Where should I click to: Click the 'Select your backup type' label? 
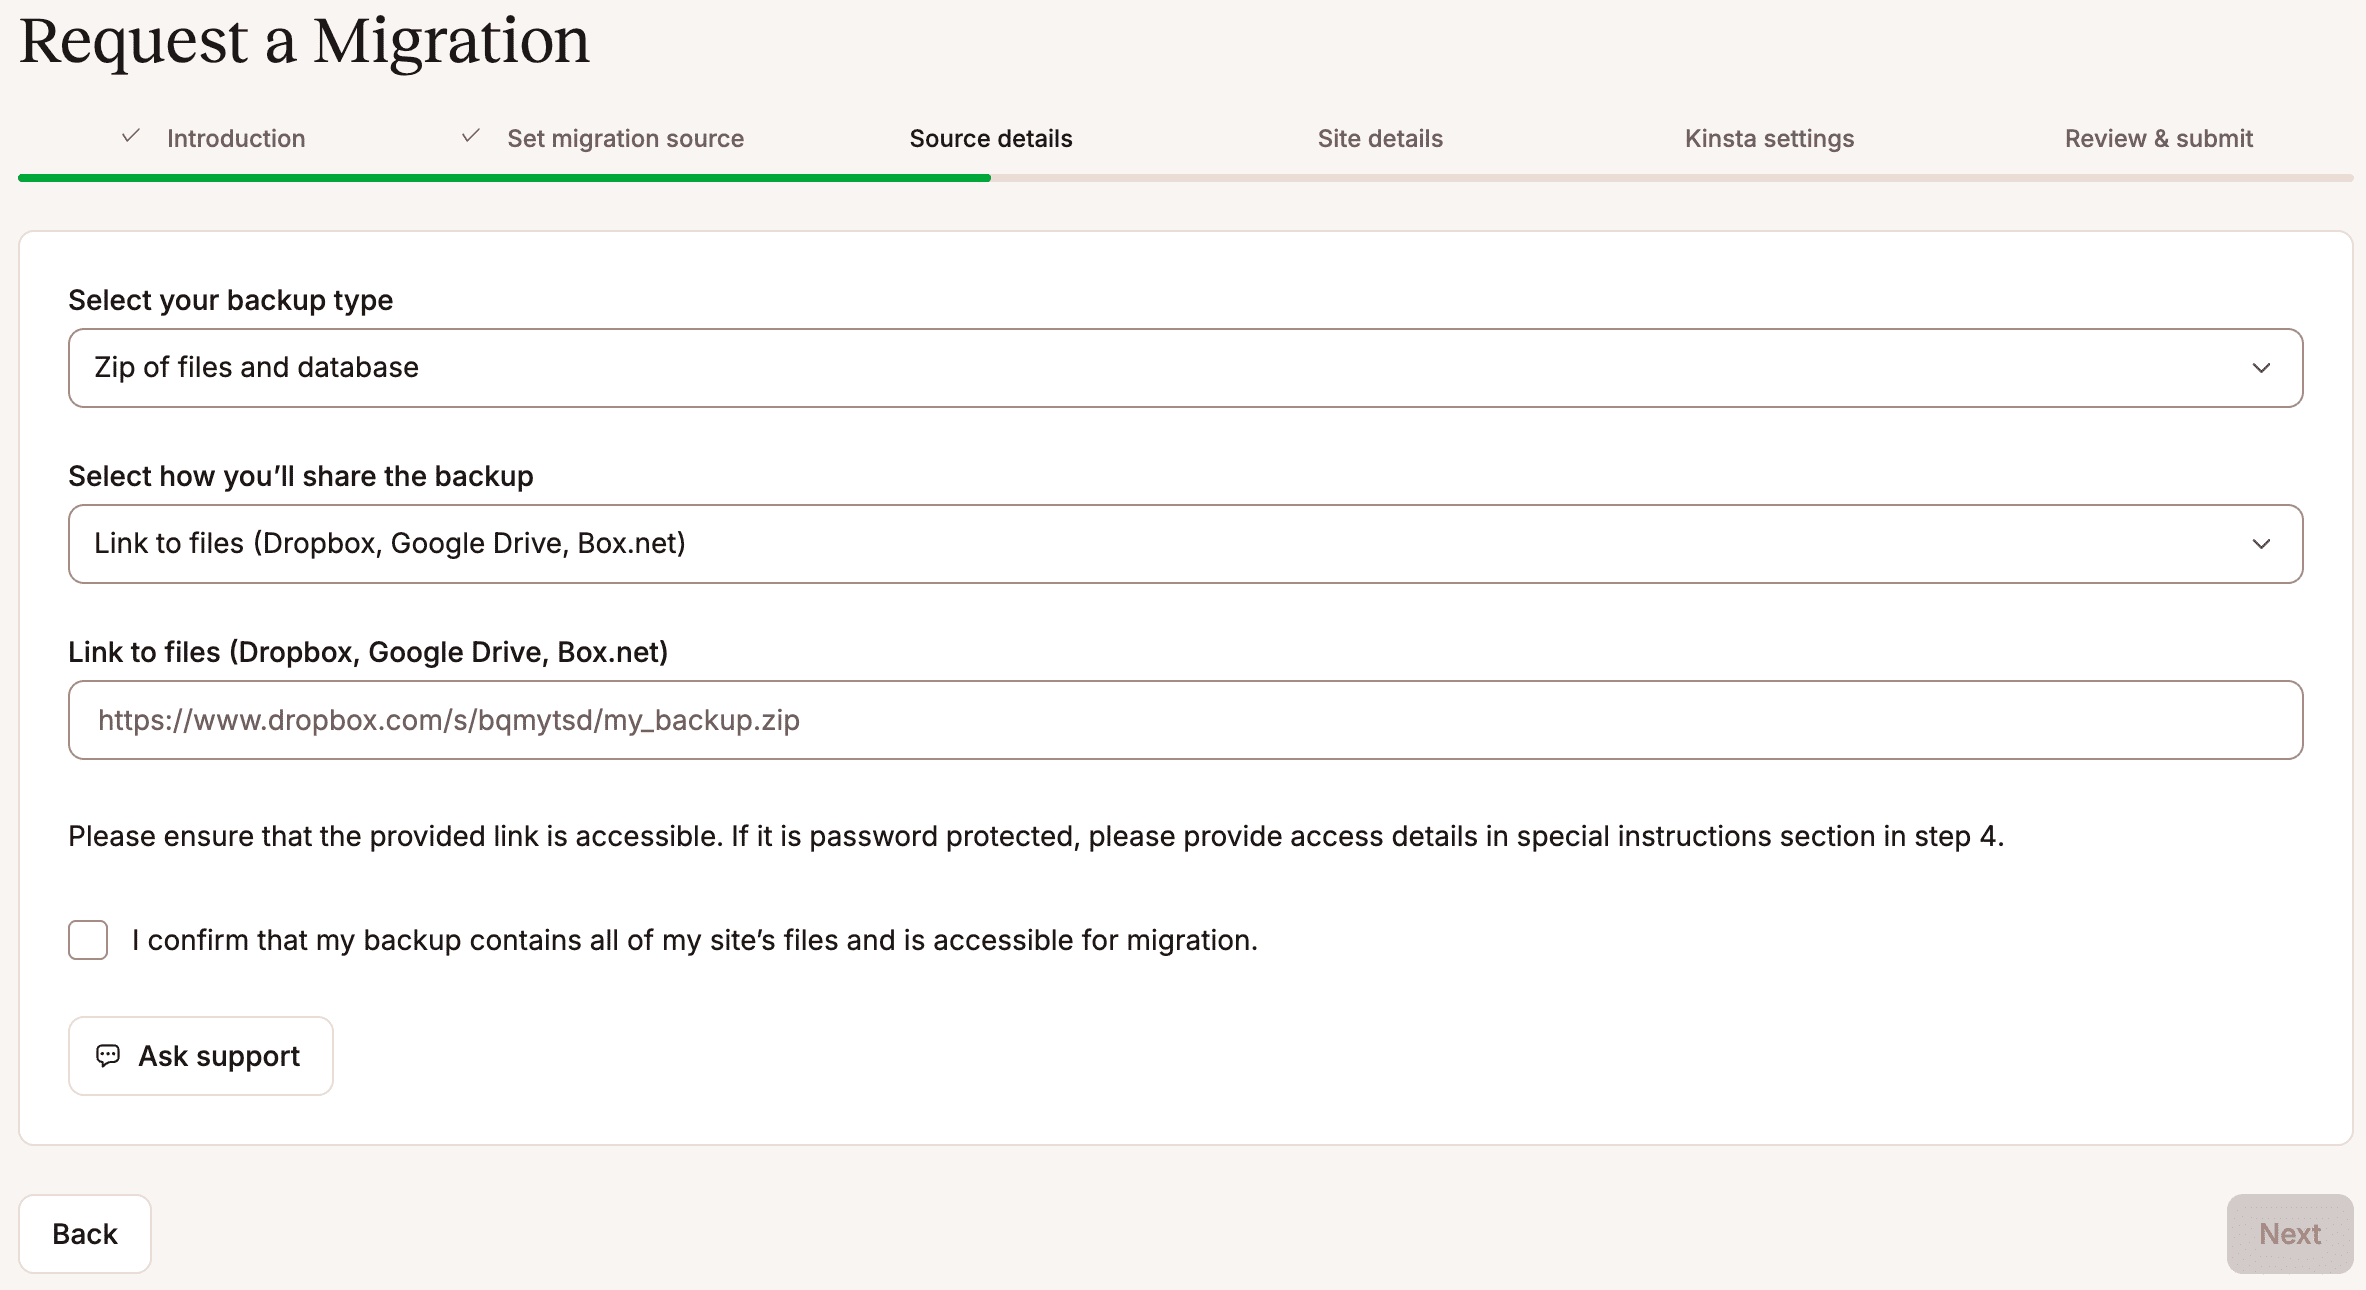pyautogui.click(x=230, y=300)
